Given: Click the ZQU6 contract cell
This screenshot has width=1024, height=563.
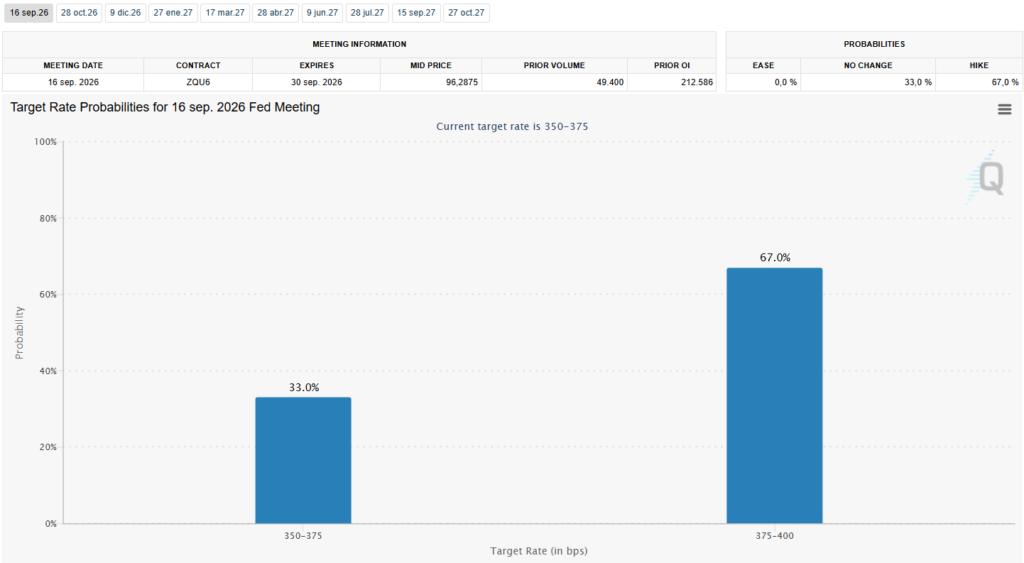Looking at the screenshot, I should [198, 82].
